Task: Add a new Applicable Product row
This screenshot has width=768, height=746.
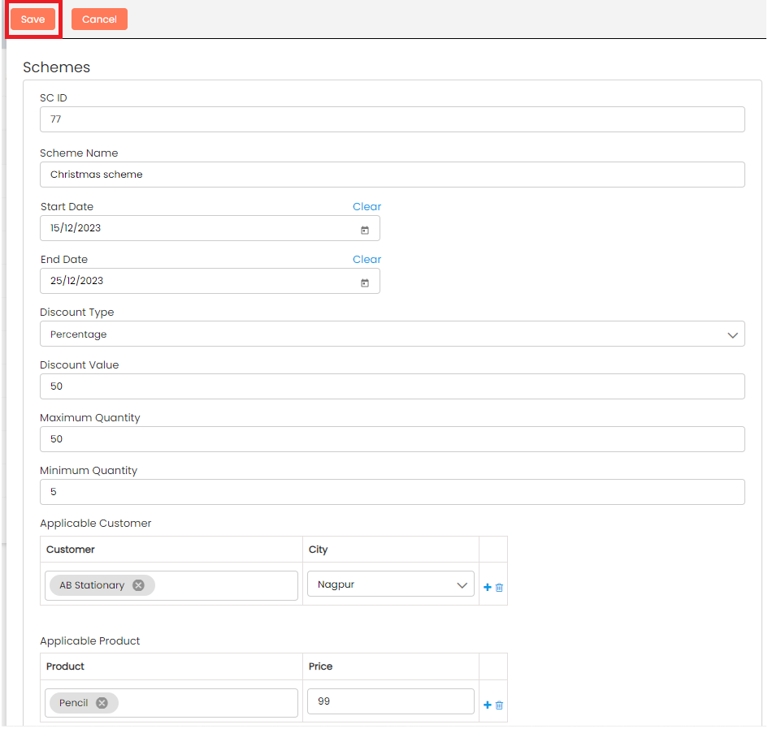Action: coord(488,705)
